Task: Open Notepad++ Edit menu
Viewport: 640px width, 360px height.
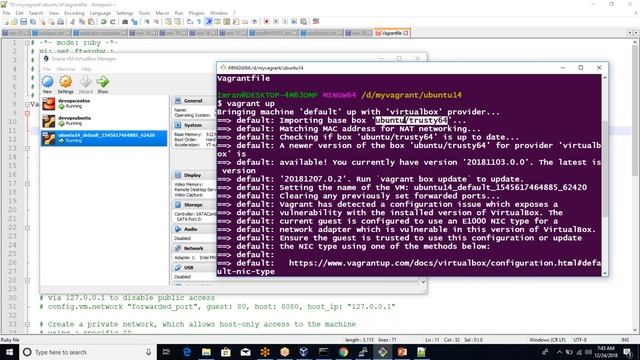Action: coord(19,13)
